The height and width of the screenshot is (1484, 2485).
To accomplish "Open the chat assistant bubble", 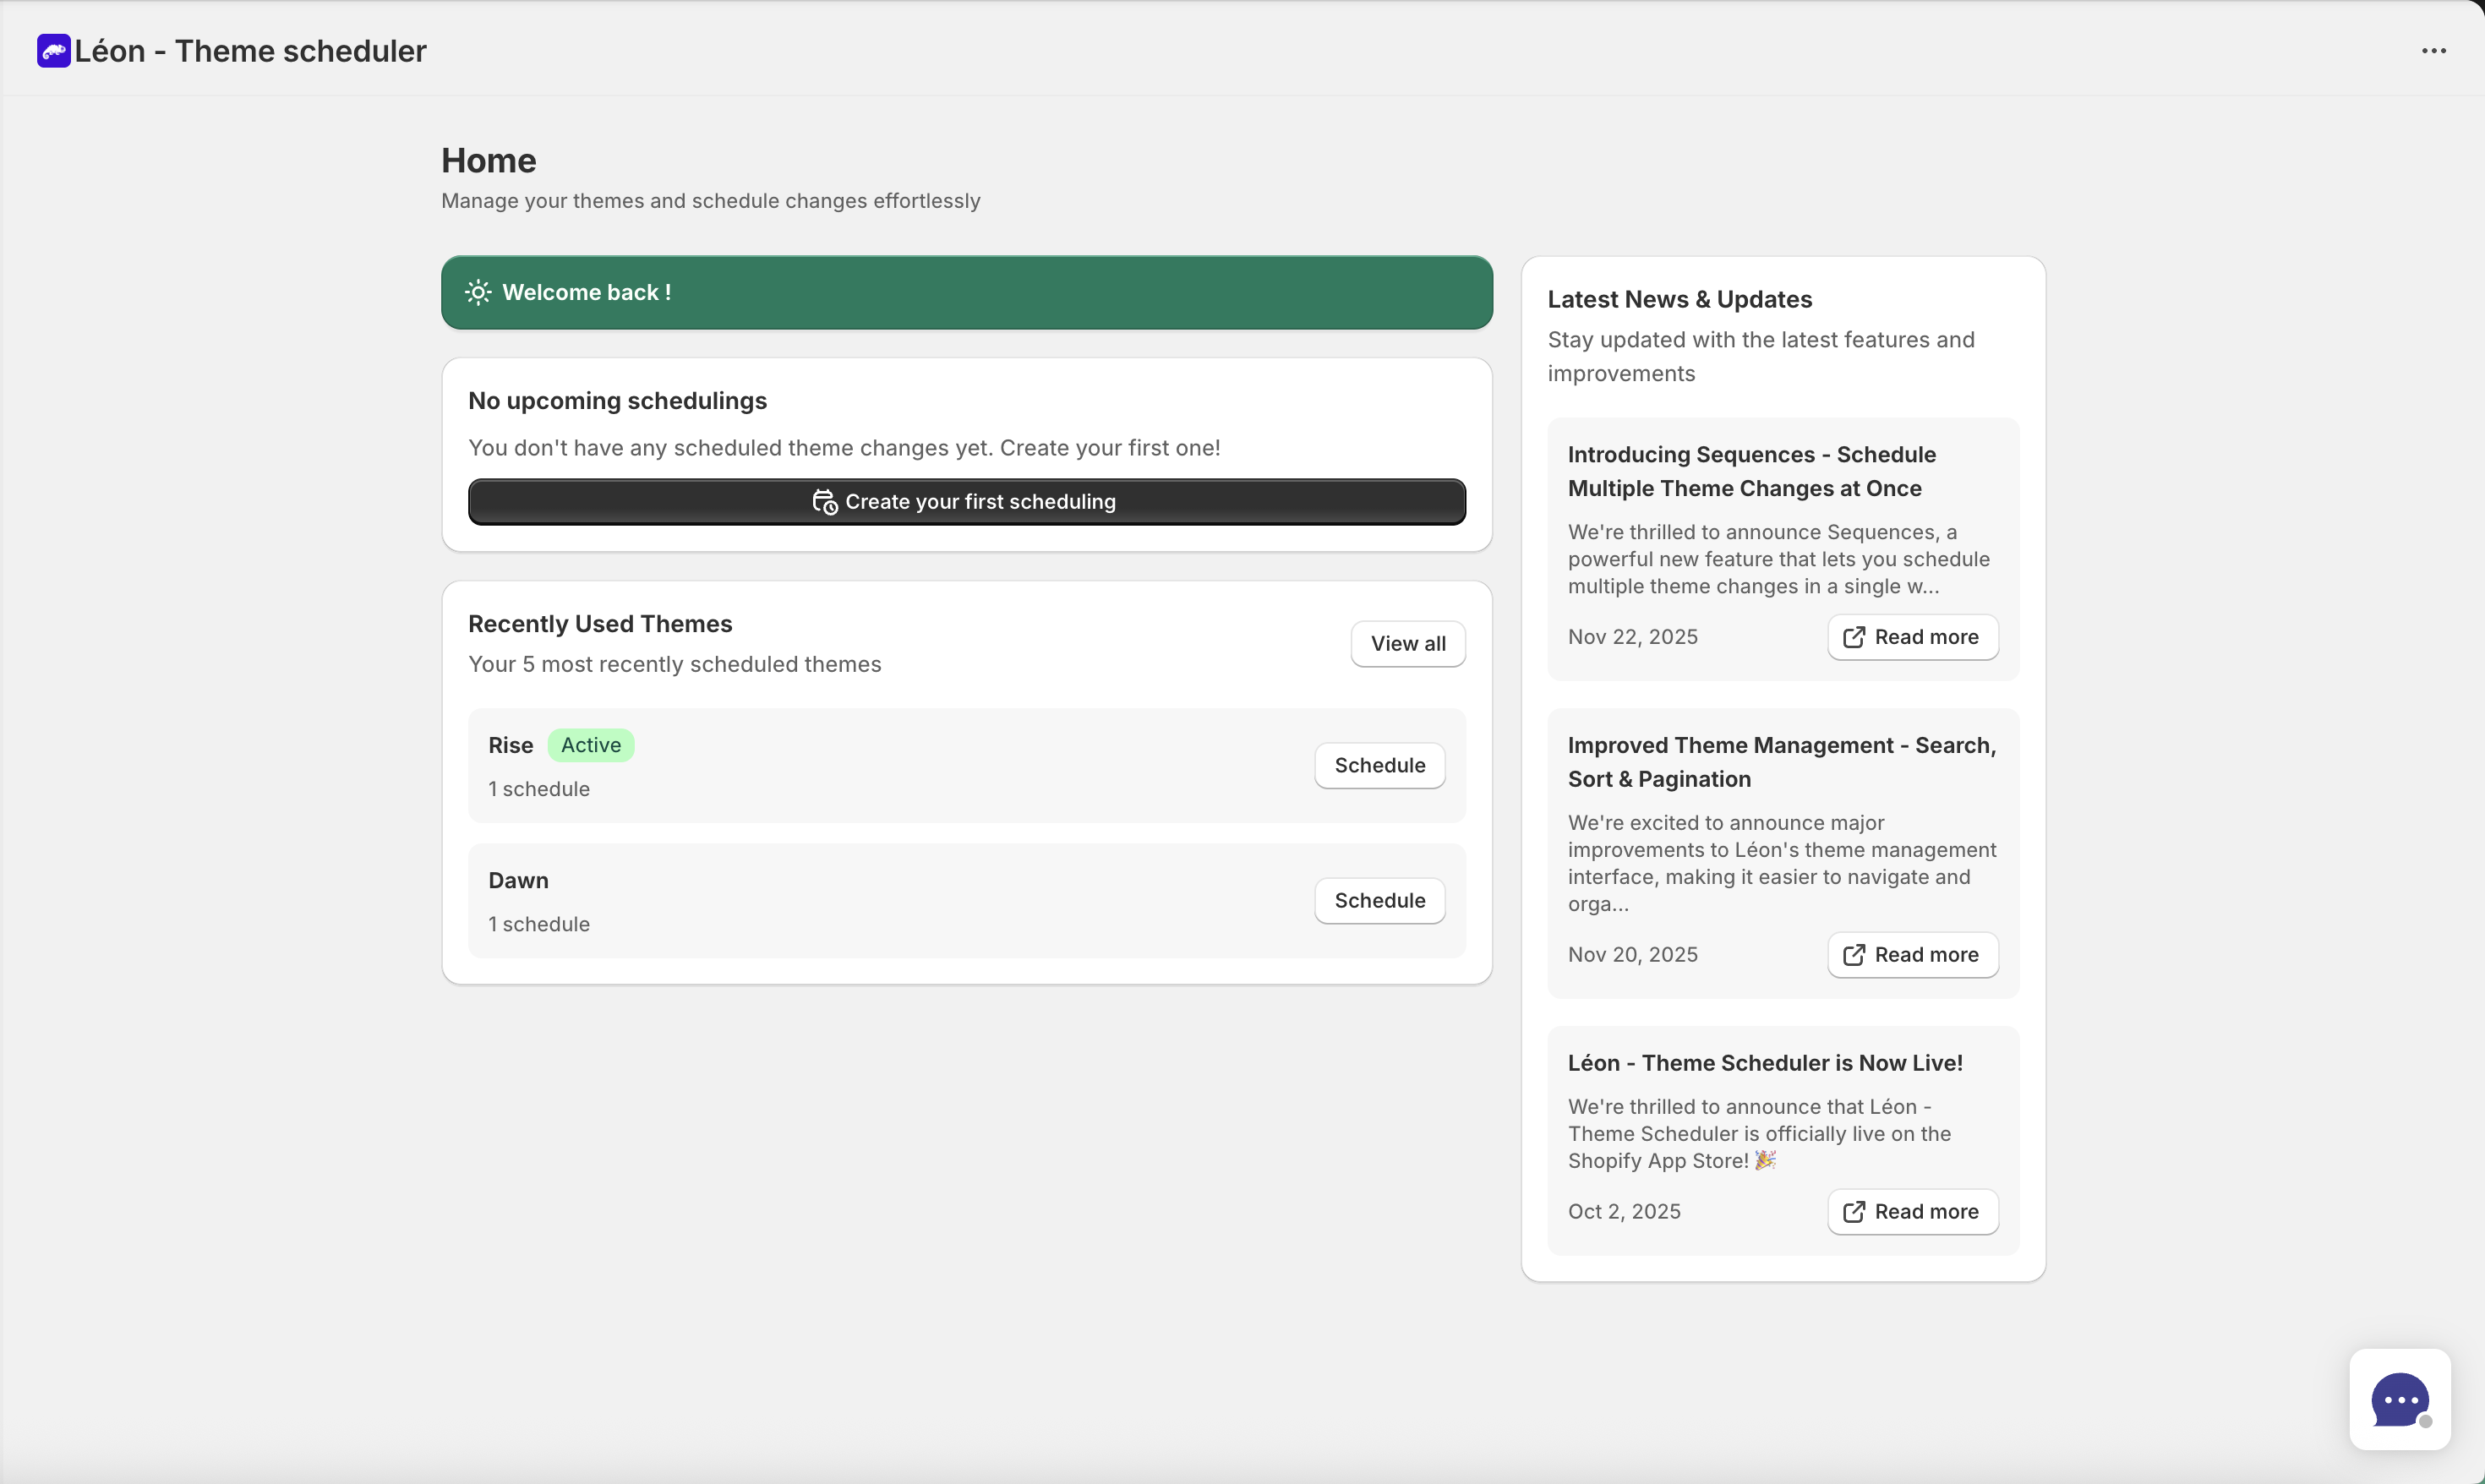I will [x=2400, y=1399].
